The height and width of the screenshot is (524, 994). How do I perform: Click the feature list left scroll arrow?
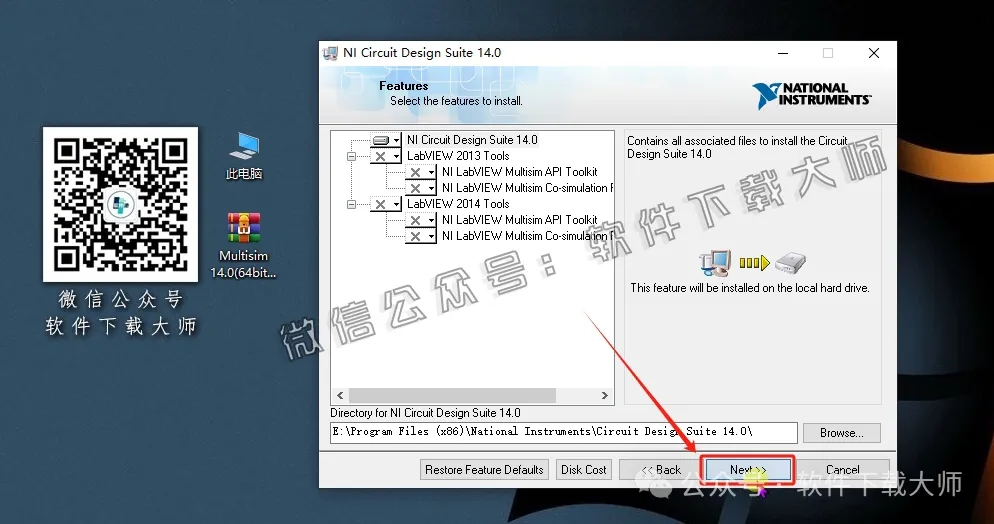340,395
